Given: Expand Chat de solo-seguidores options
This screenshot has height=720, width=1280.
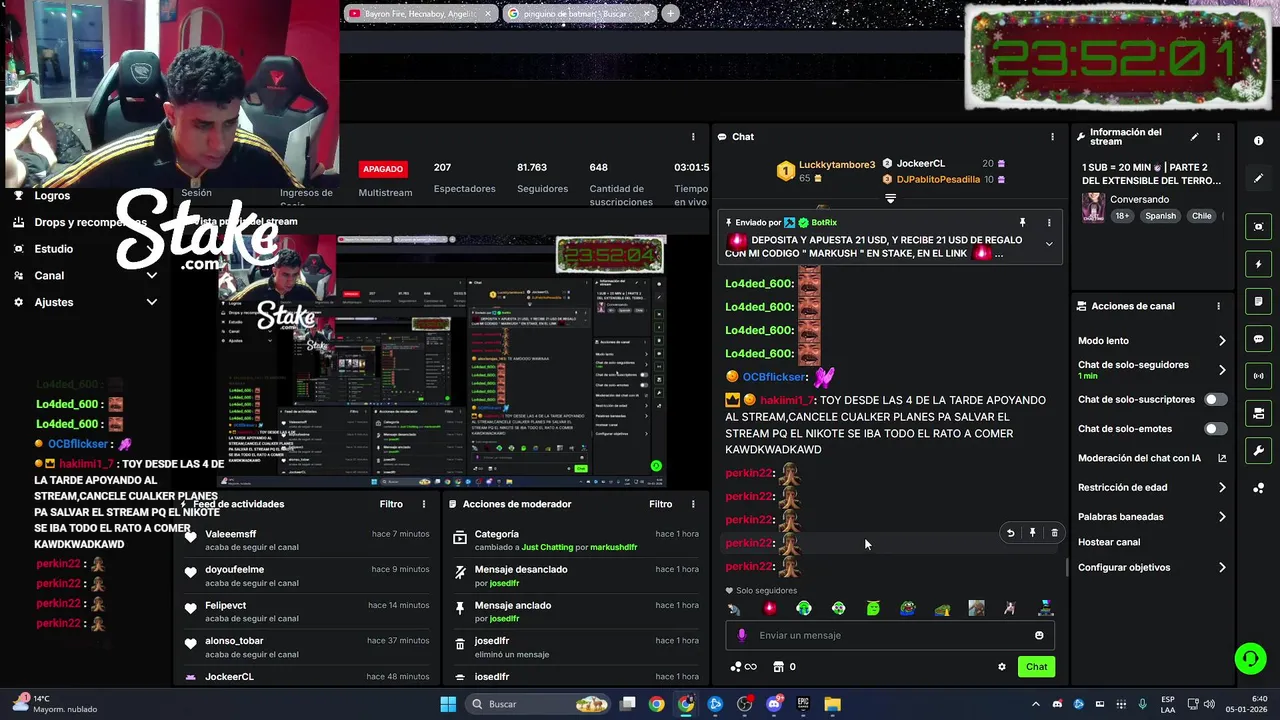Looking at the screenshot, I should (1222, 370).
